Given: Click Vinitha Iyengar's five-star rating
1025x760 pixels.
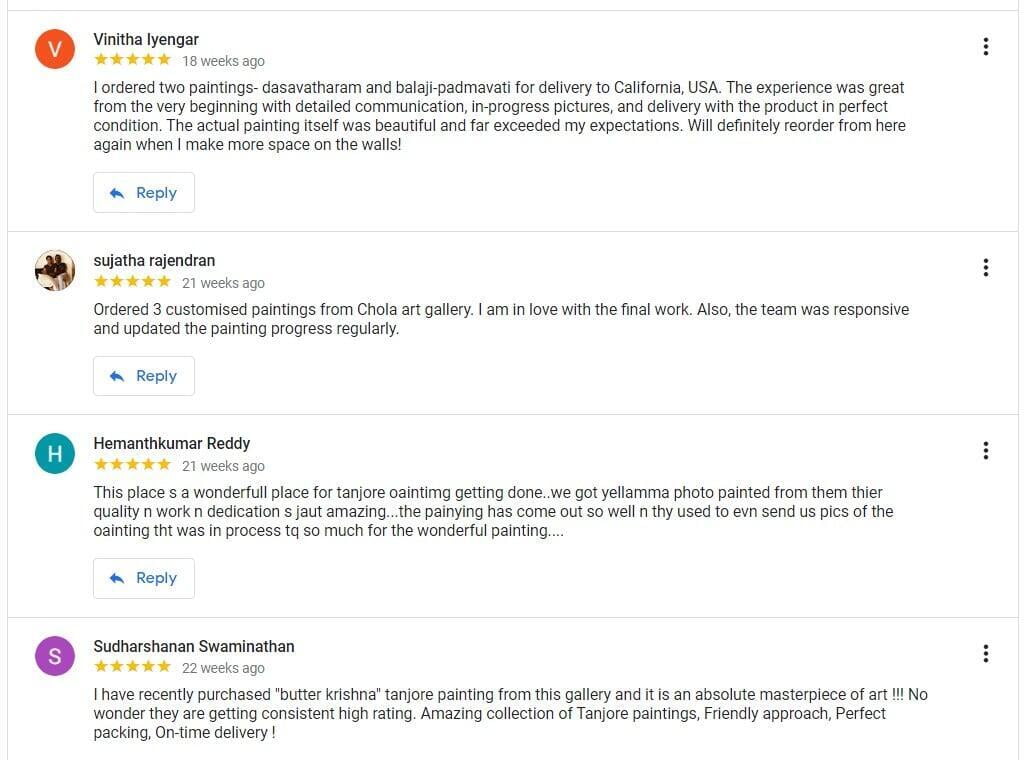Looking at the screenshot, I should click(132, 61).
